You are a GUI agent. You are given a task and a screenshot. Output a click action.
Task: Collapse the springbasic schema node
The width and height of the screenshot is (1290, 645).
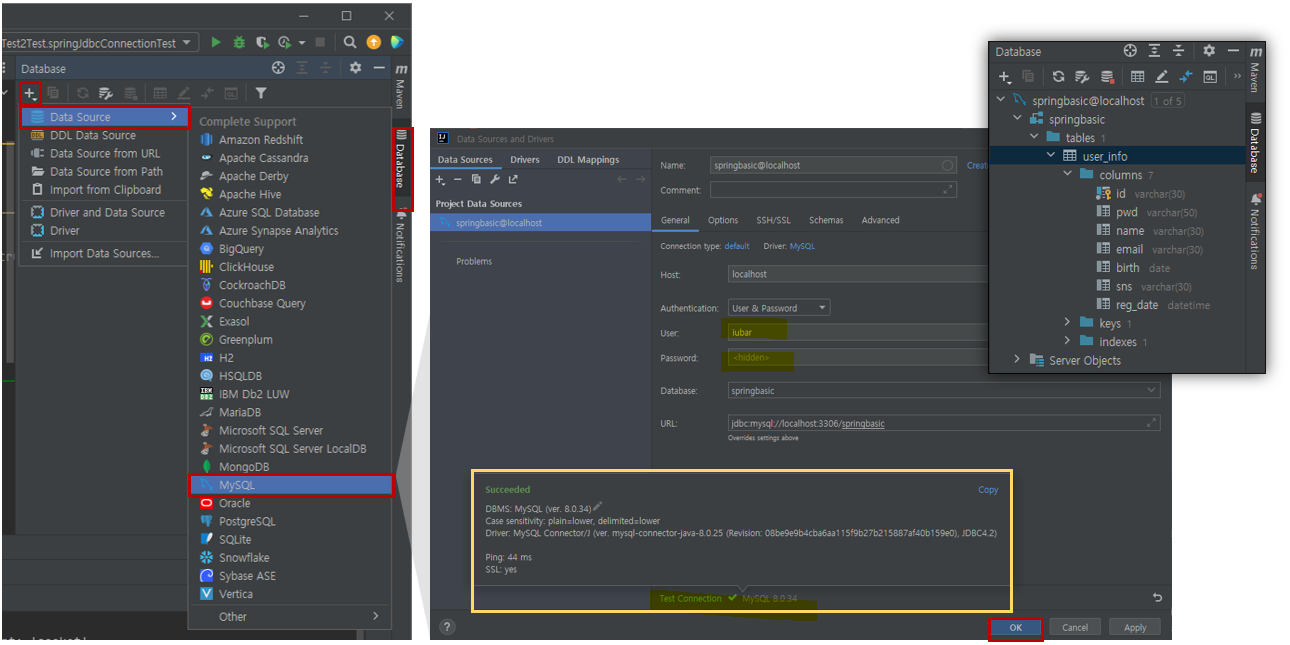[x=1018, y=119]
